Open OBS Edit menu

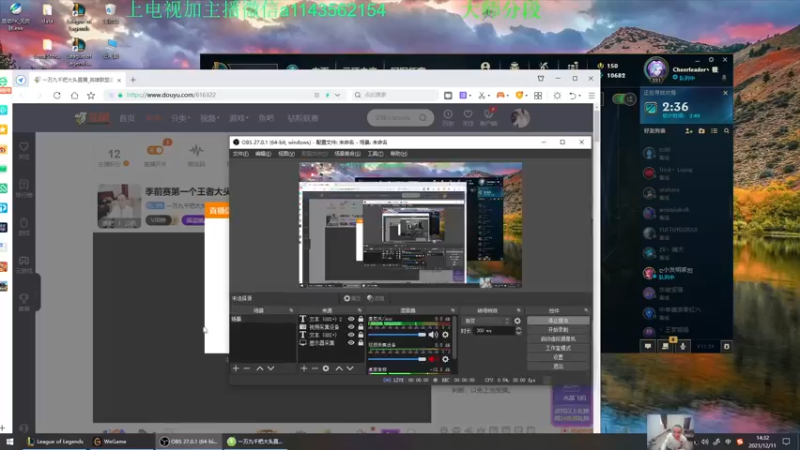tap(263, 154)
